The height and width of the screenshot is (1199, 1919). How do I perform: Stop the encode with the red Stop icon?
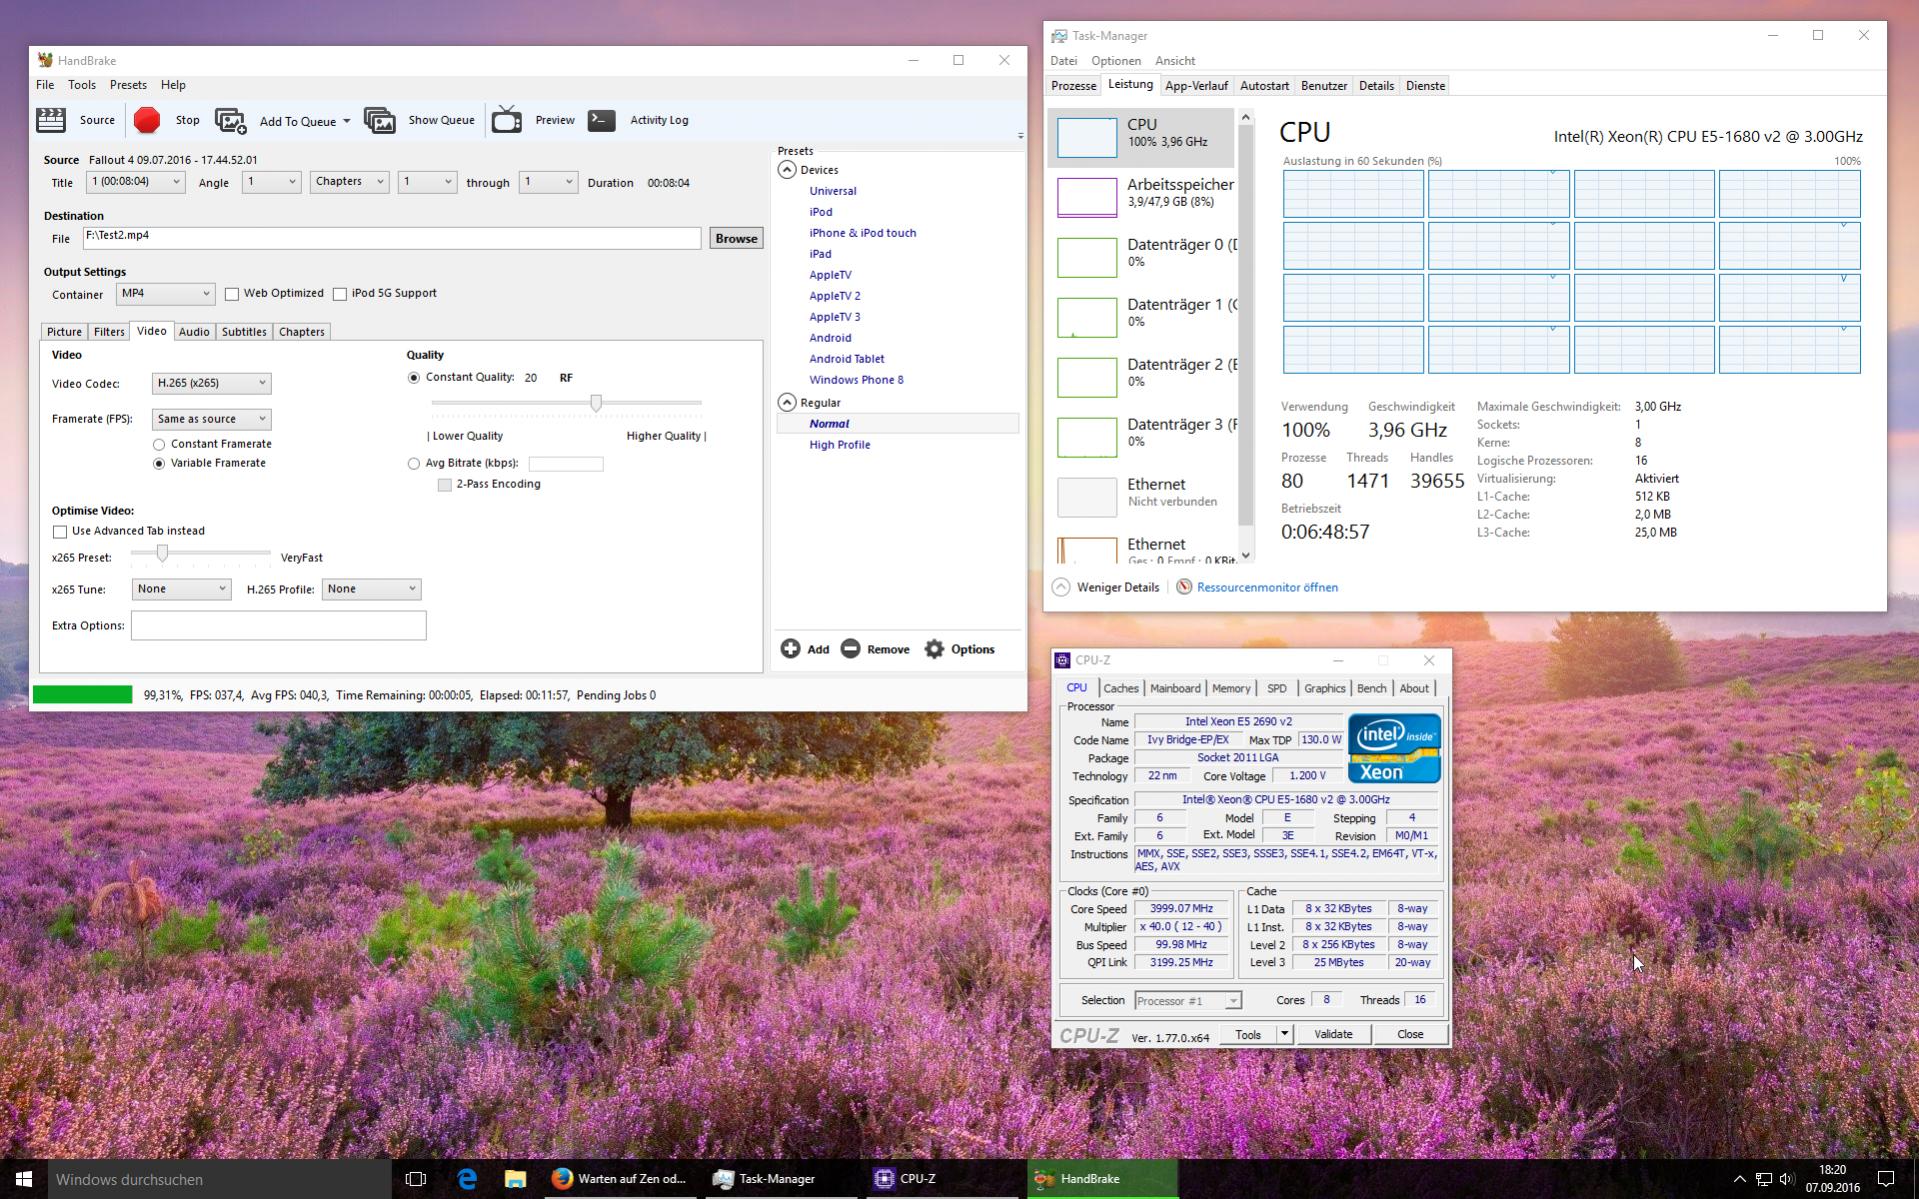[147, 120]
